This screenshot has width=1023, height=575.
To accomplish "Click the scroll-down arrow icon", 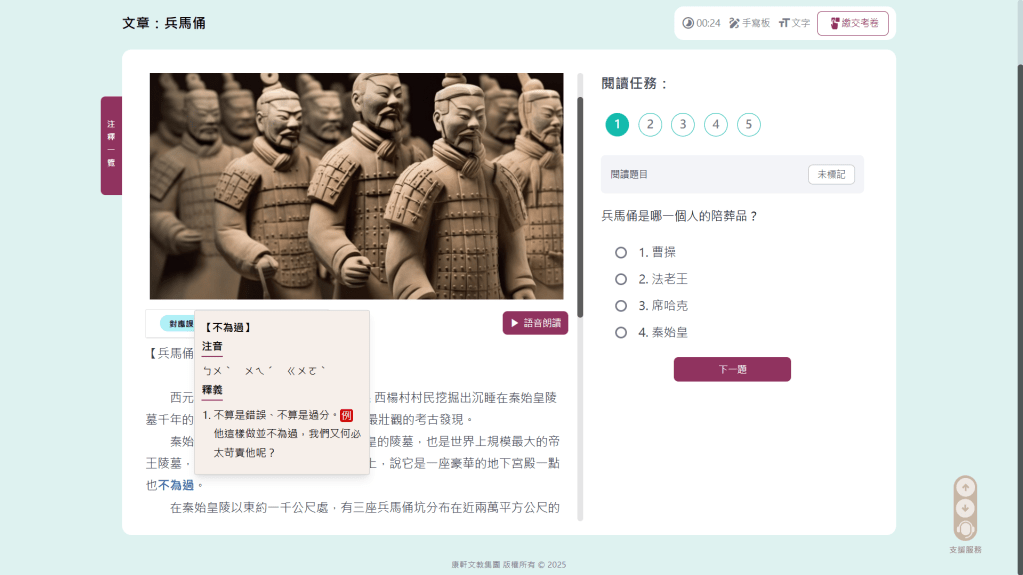I will point(965,508).
